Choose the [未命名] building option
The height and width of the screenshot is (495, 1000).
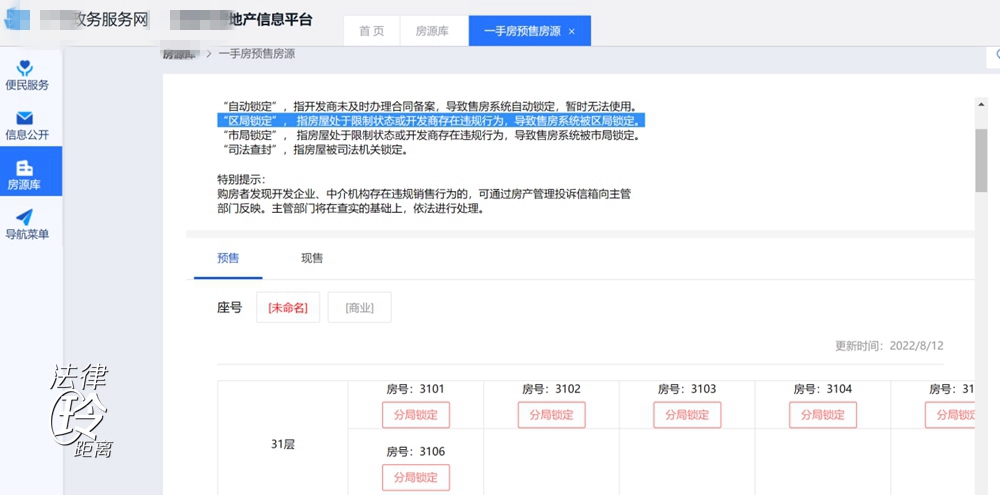288,308
